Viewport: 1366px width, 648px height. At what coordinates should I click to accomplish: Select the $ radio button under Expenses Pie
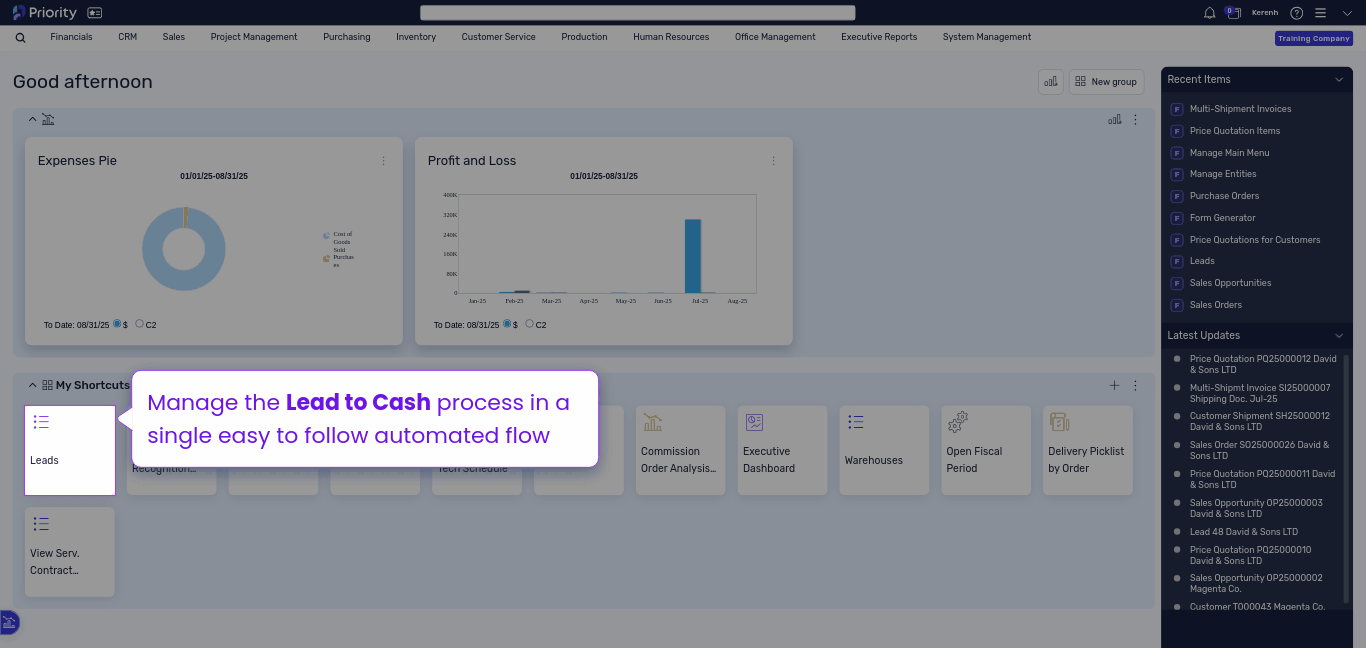[x=117, y=324]
